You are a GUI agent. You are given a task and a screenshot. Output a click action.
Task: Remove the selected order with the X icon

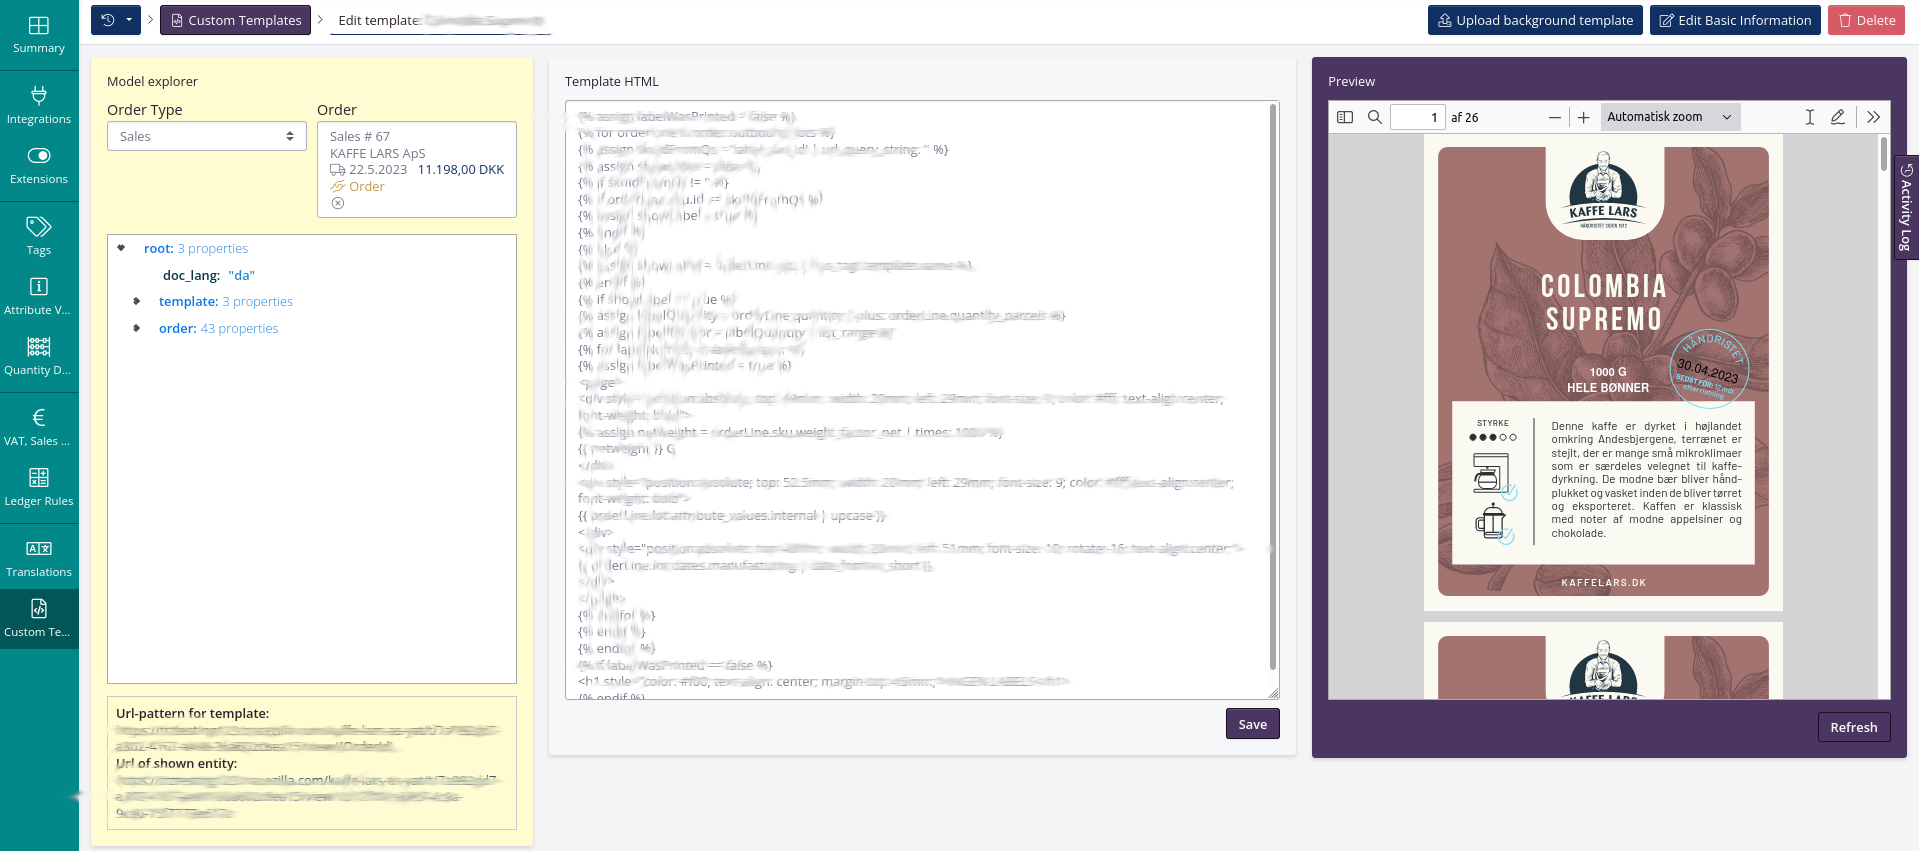[x=338, y=203]
